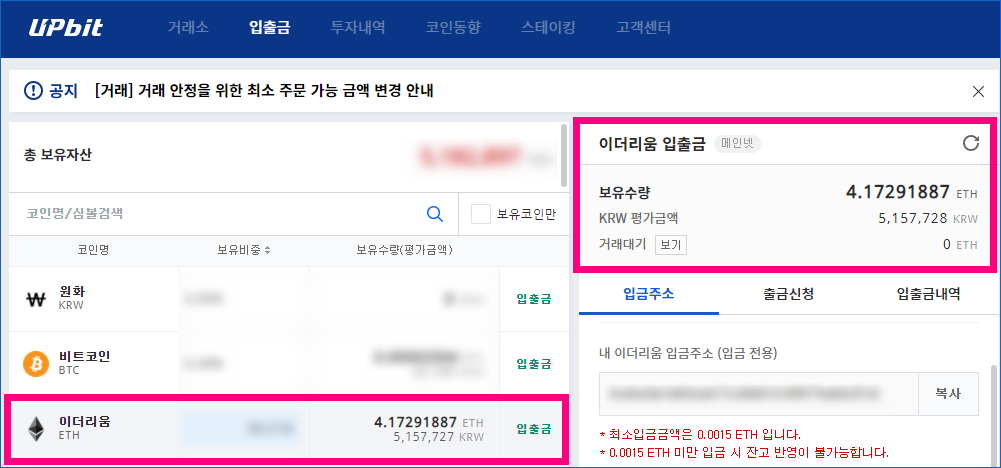Switch to the 입금주소 tab
This screenshot has height=468, width=1001.
[649, 294]
